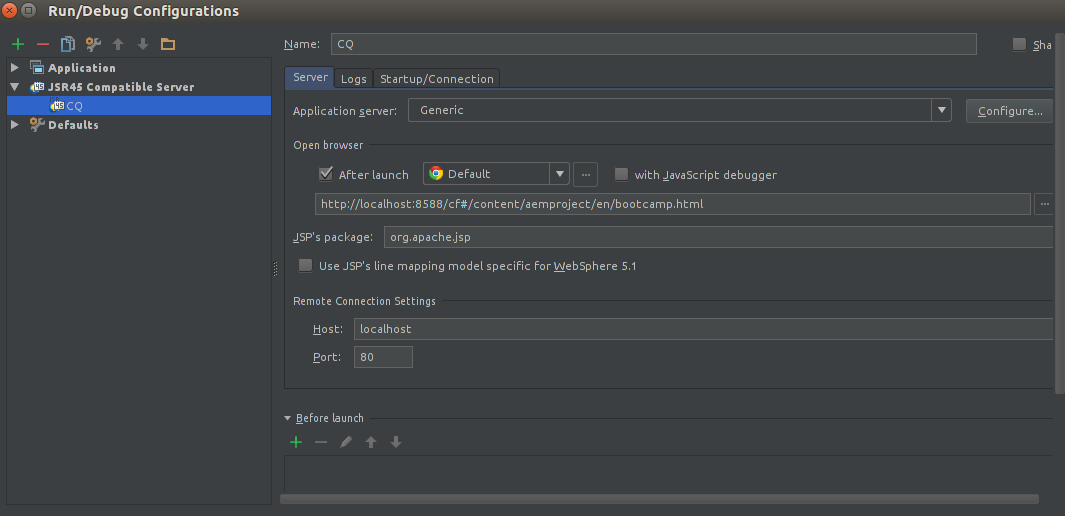Add a new configuration with green plus

18,44
